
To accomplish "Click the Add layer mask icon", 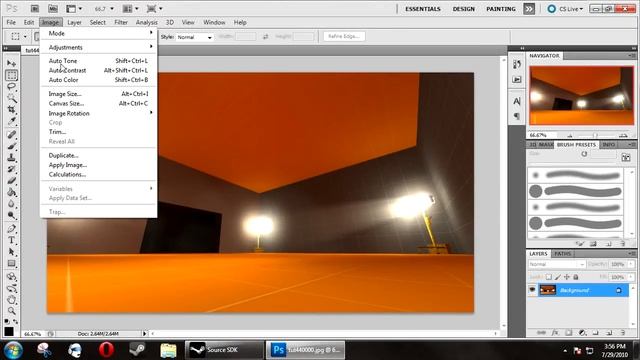I will click(569, 333).
